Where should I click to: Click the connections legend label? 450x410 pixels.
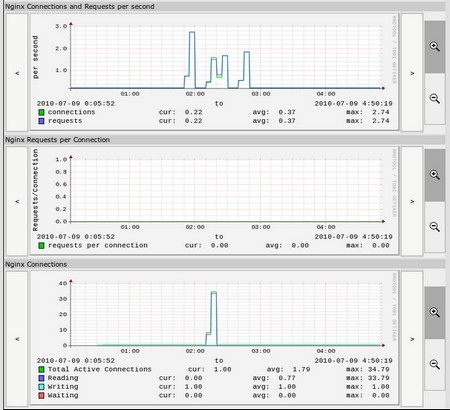point(71,112)
